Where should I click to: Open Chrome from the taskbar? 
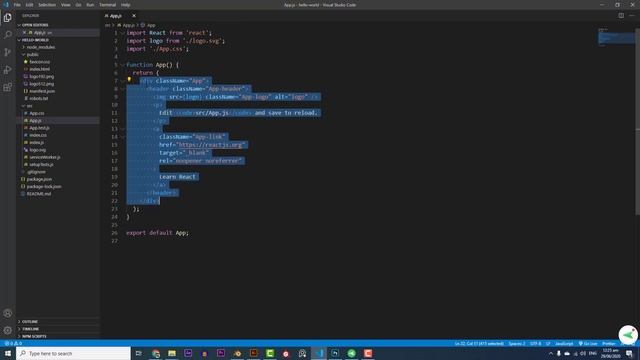click(x=156, y=353)
